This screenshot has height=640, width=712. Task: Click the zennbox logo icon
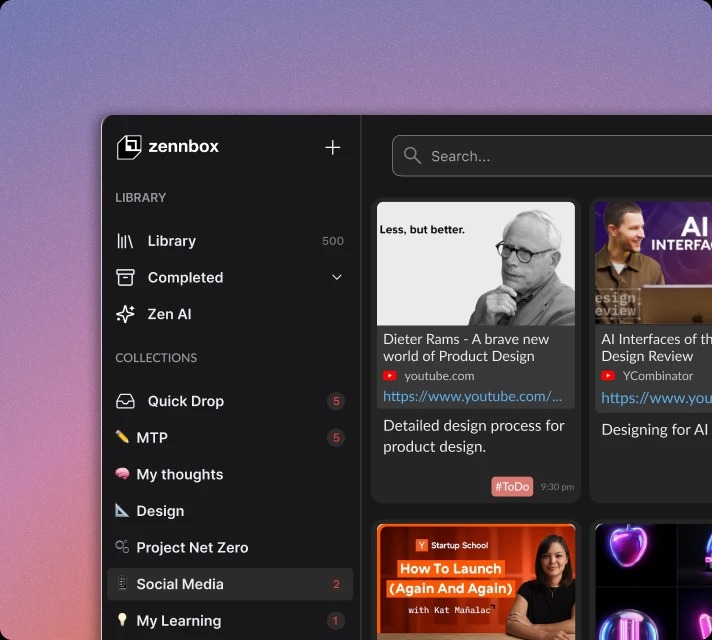(x=129, y=147)
